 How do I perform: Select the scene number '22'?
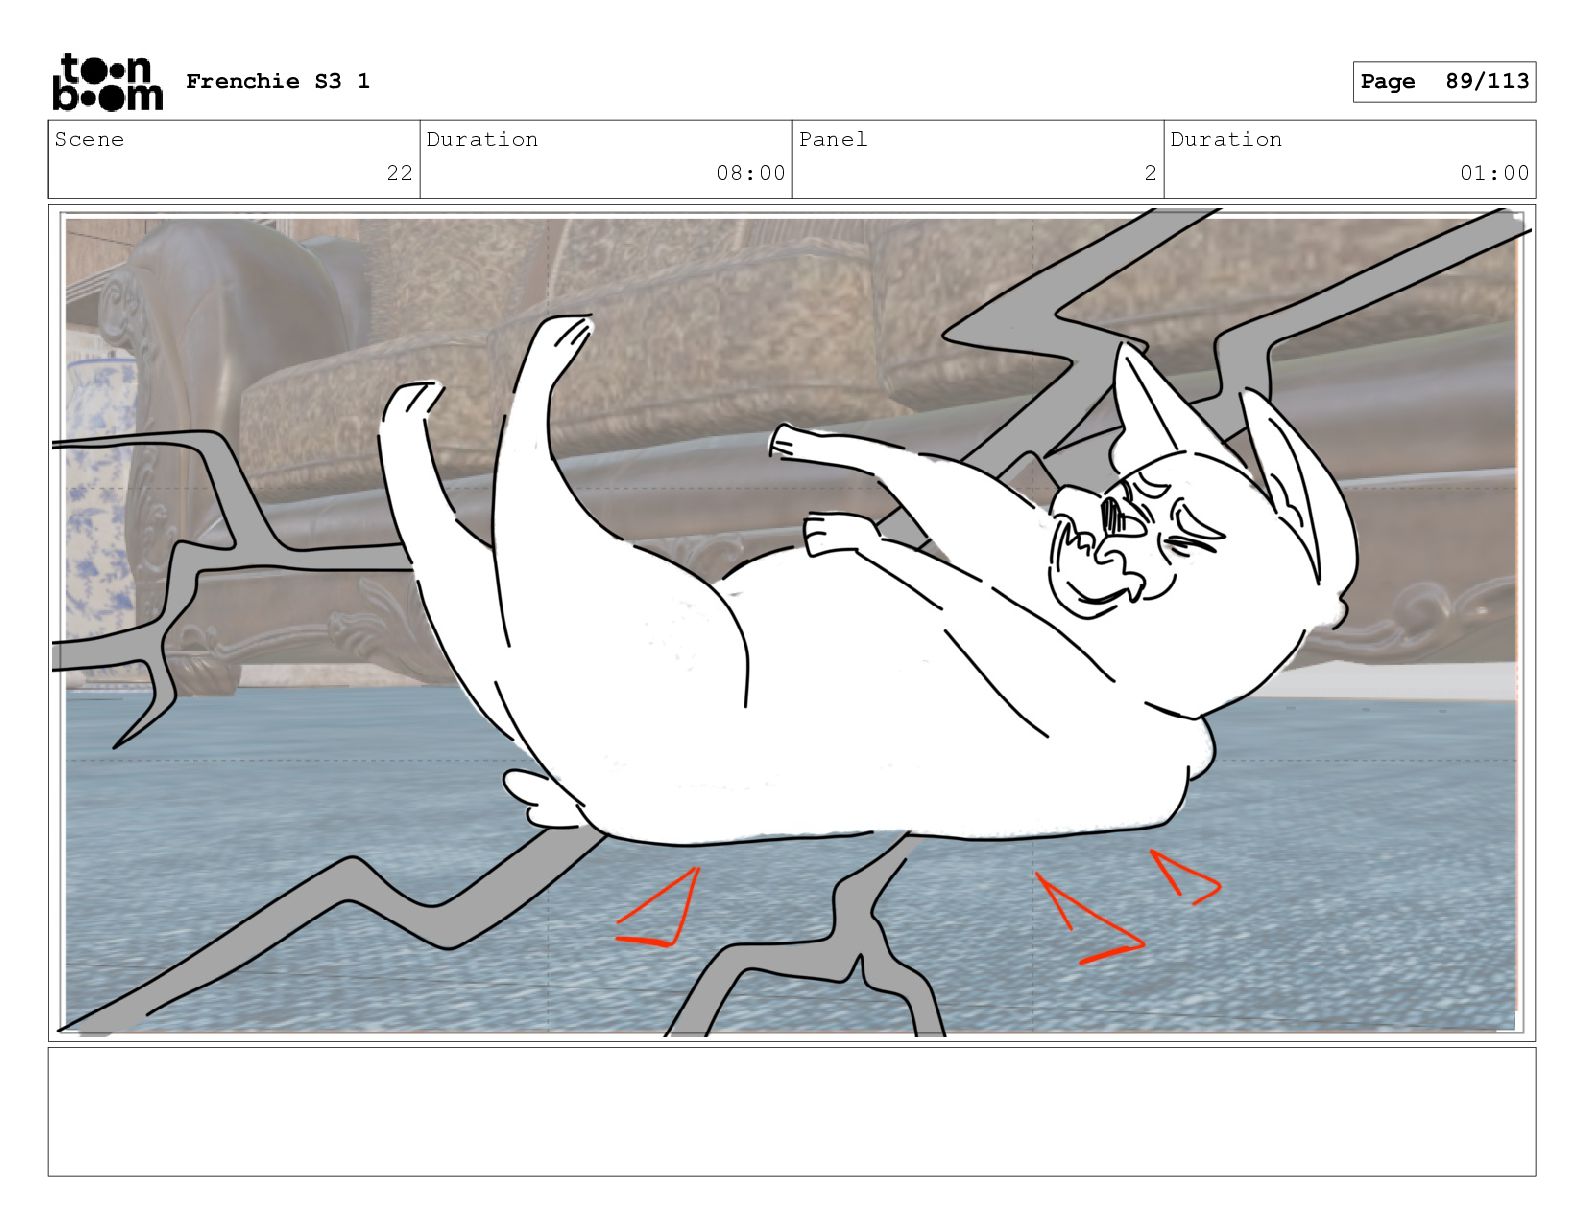click(400, 173)
